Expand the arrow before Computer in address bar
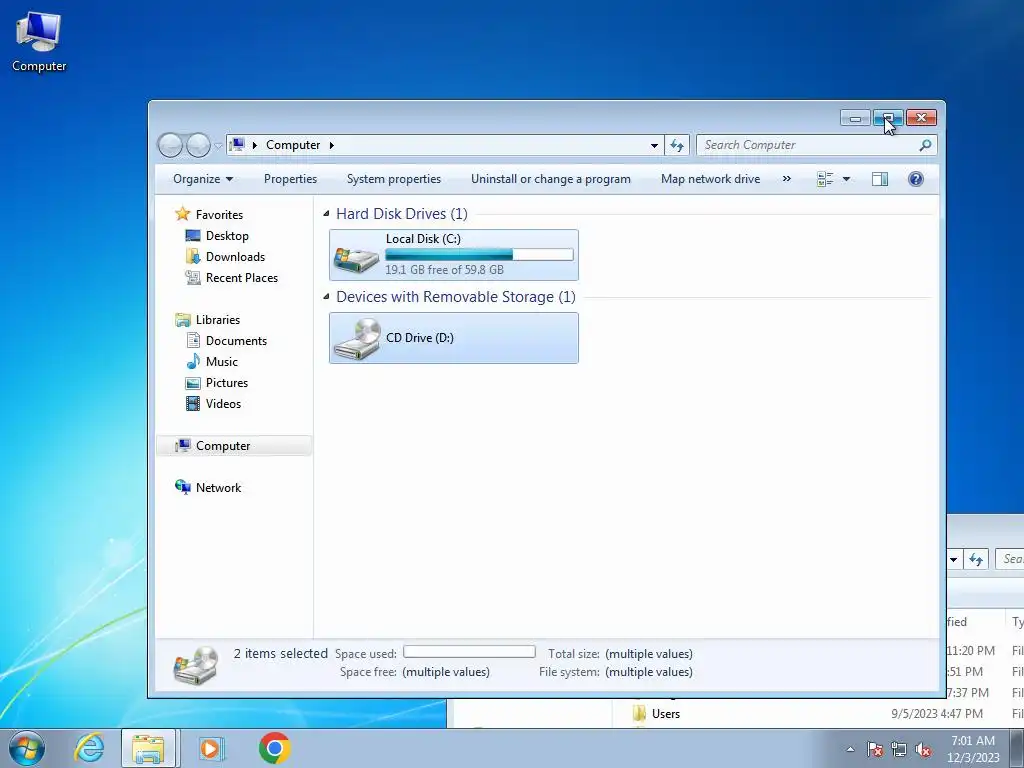 pyautogui.click(x=255, y=145)
